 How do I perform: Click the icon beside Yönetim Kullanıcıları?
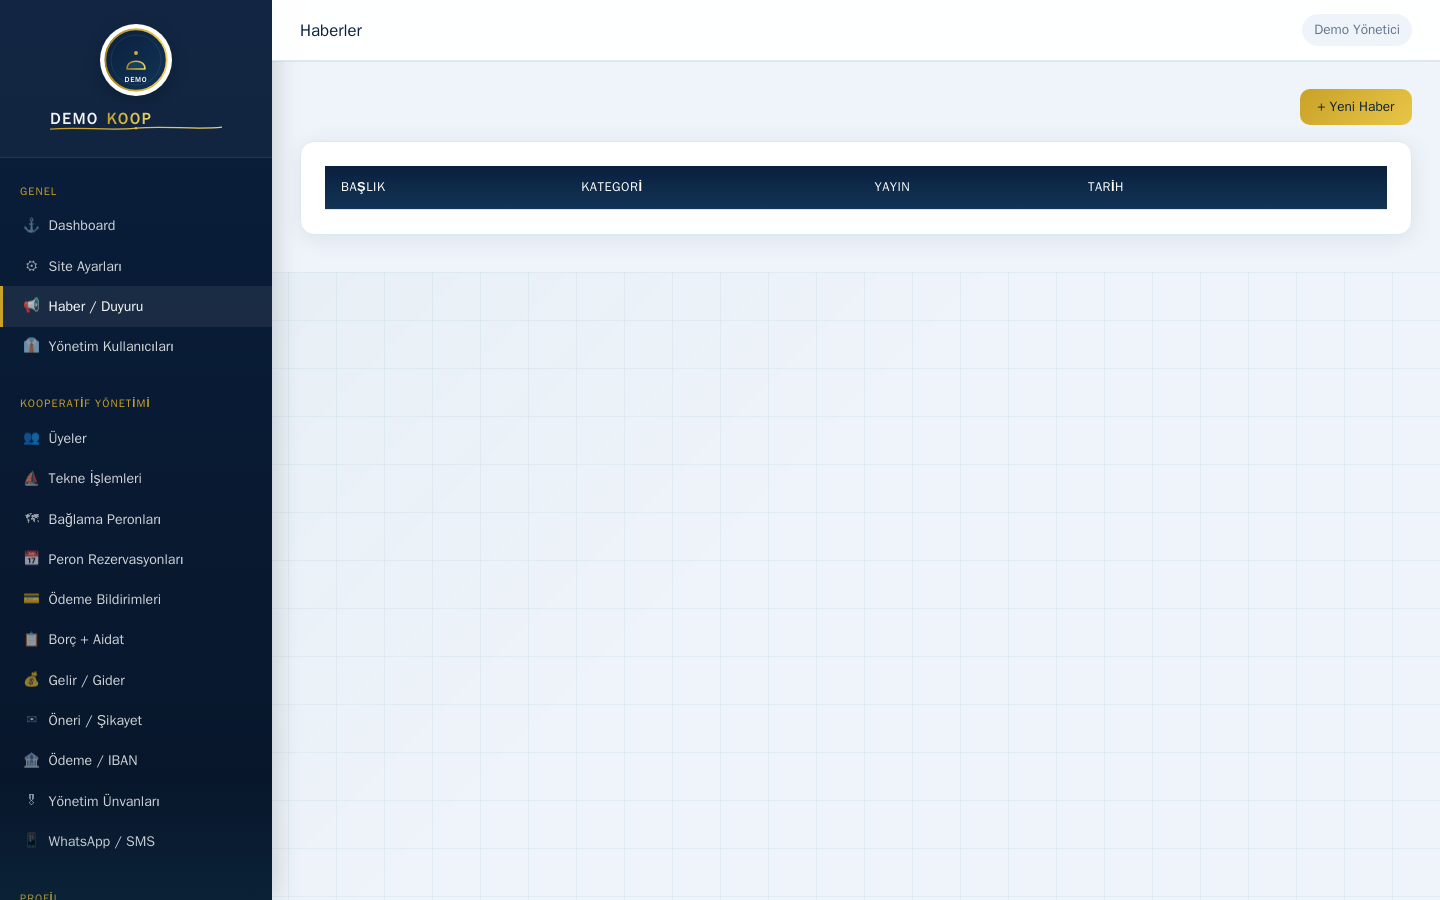(31, 346)
